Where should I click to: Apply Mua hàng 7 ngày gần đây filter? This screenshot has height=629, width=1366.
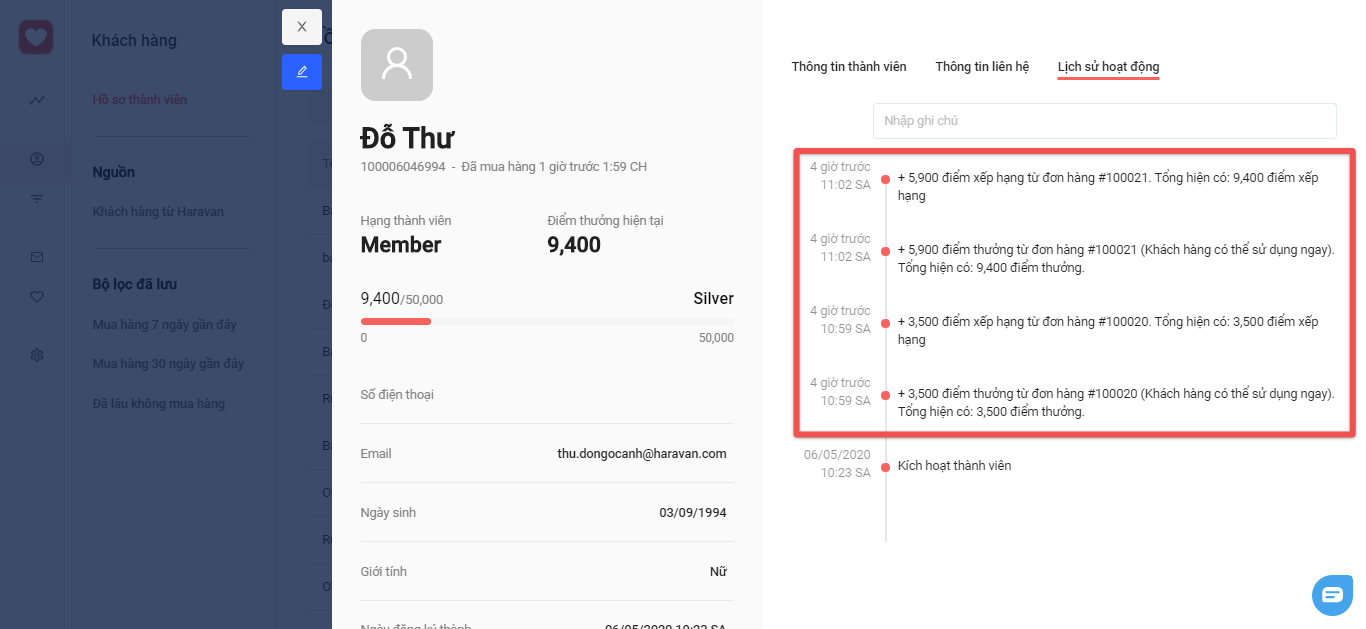[165, 325]
